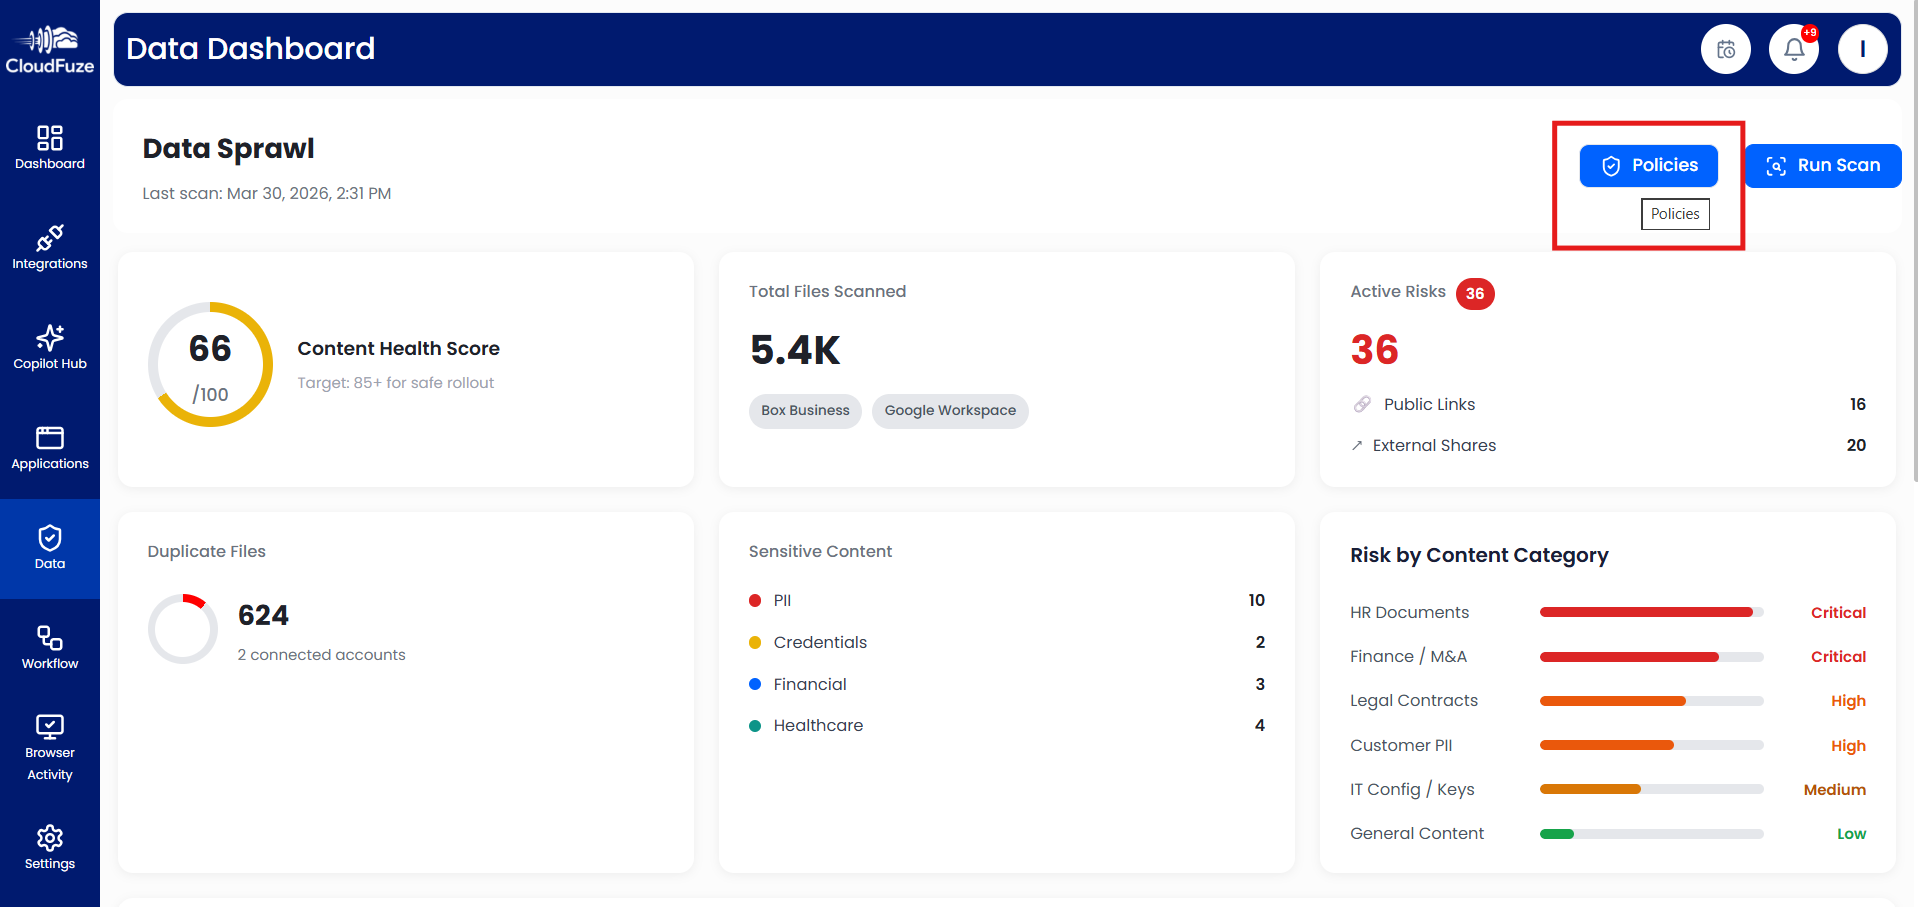Viewport: 1918px width, 907px height.
Task: Open the Policies panel
Action: coord(1648,165)
